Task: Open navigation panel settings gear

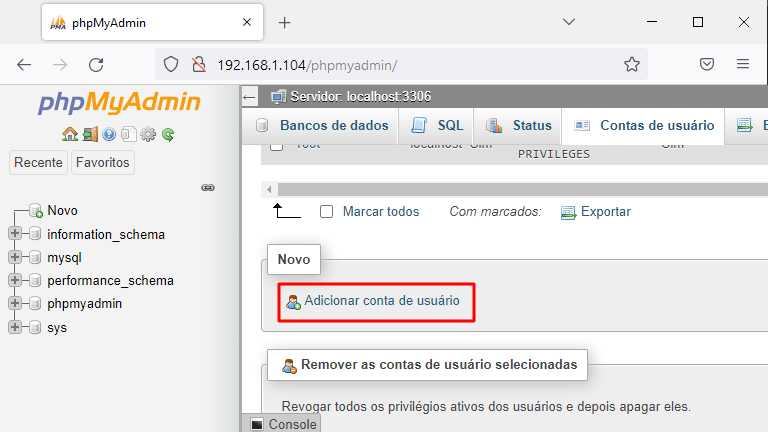Action: 148,134
